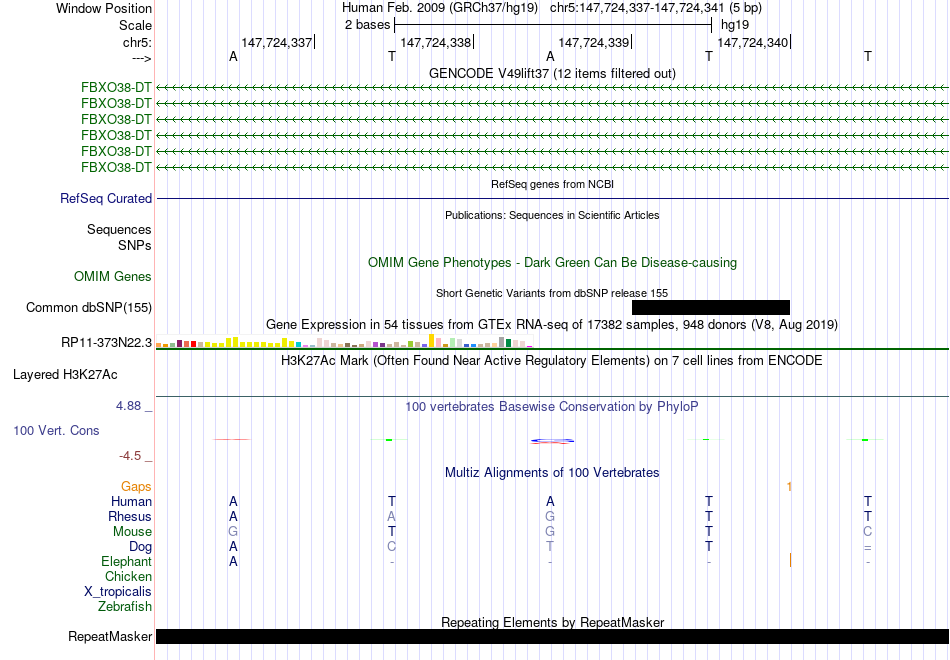950x660 pixels.
Task: Click the Layered H3K27Ac label
Action: [x=65, y=375]
